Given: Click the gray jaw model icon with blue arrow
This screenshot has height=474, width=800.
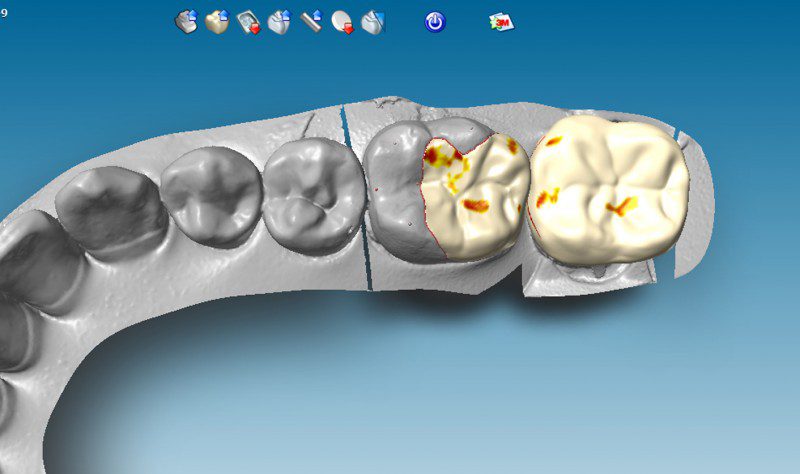Looking at the screenshot, I should click(x=187, y=22).
